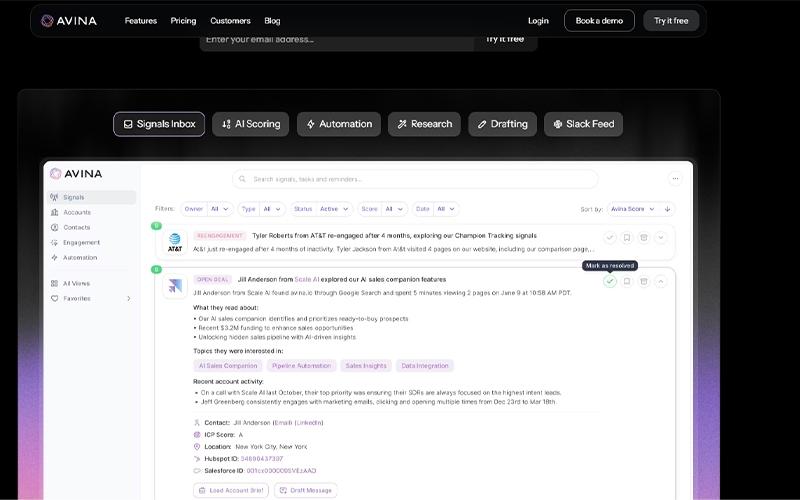The height and width of the screenshot is (500, 800).
Task: Archive the AT&T signal
Action: point(644,238)
